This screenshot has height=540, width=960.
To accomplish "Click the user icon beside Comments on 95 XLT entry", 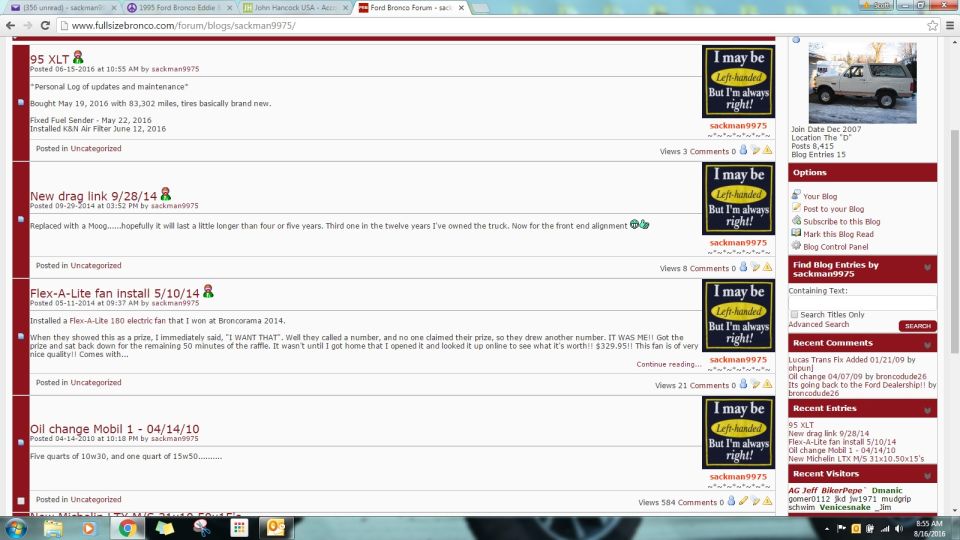I will [x=743, y=150].
